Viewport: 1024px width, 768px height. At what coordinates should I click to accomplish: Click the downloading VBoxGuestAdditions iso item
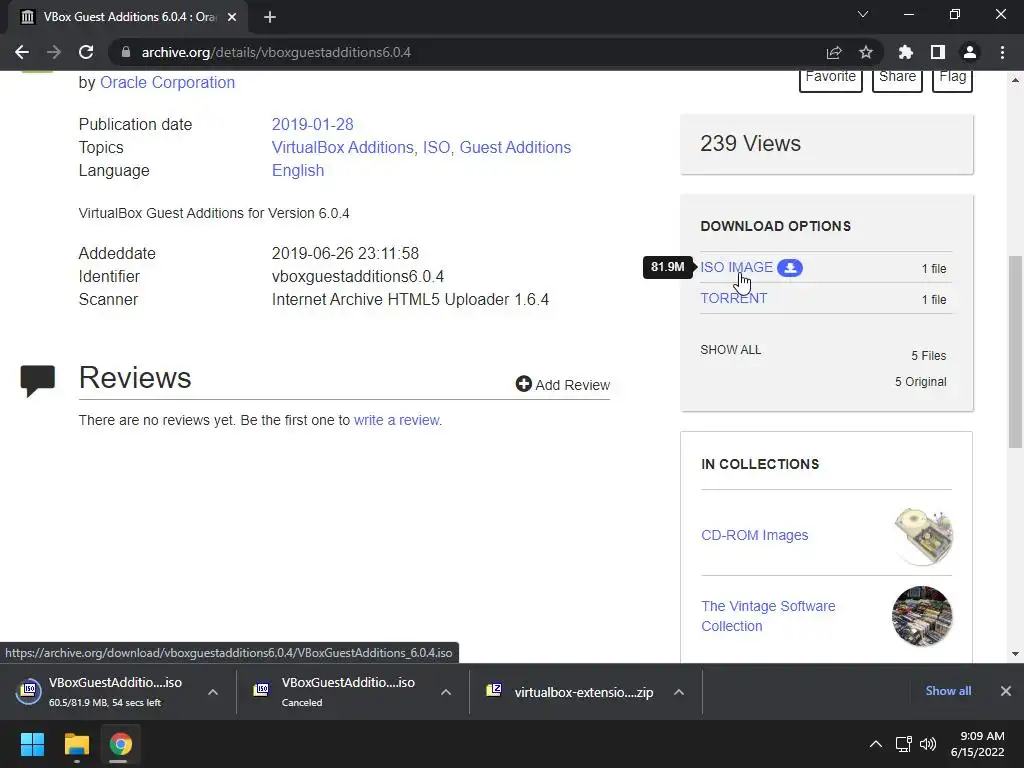pyautogui.click(x=104, y=692)
